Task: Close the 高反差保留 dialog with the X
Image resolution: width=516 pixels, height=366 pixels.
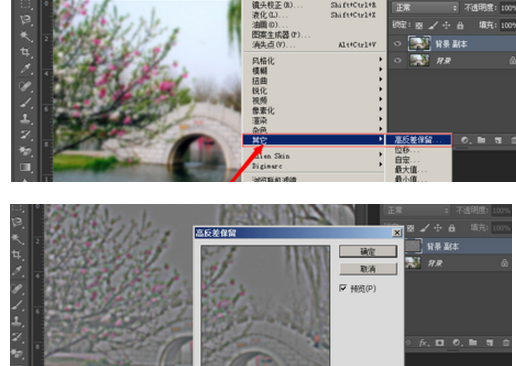Action: click(x=397, y=232)
